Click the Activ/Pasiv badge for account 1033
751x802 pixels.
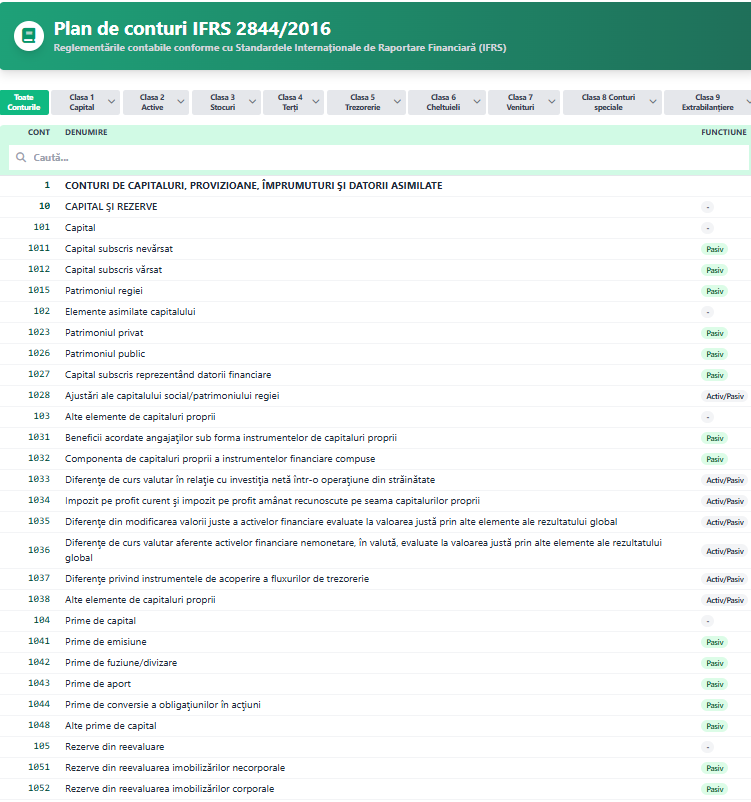pyautogui.click(x=724, y=480)
